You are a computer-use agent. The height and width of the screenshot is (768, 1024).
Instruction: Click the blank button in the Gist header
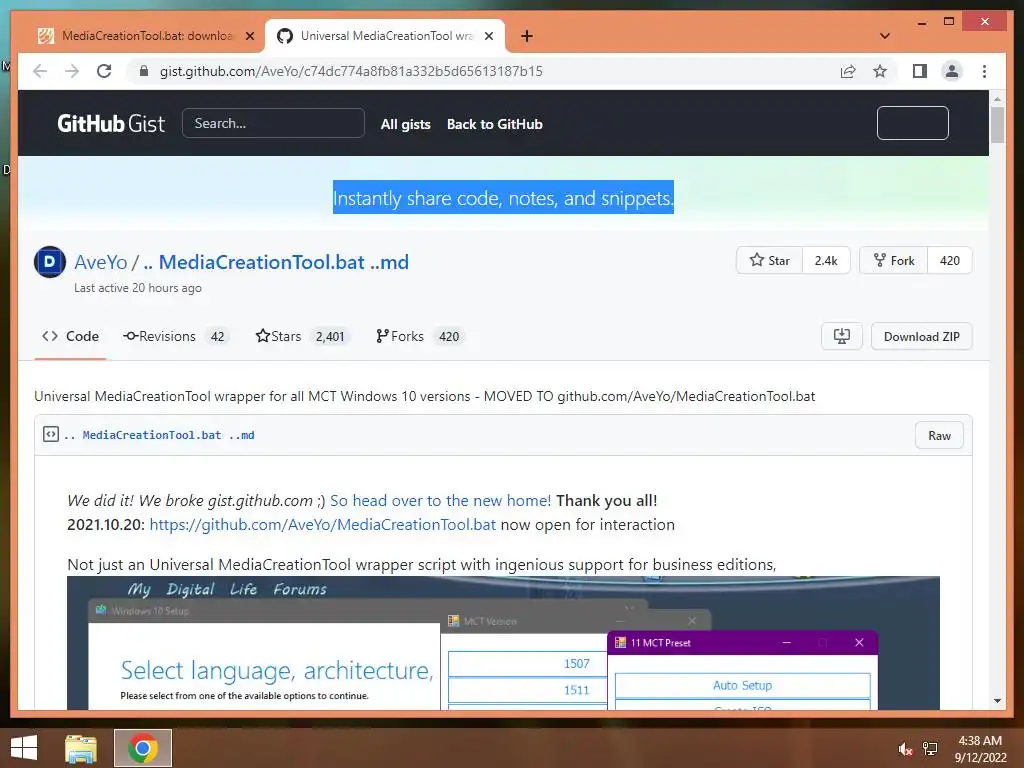(912, 123)
